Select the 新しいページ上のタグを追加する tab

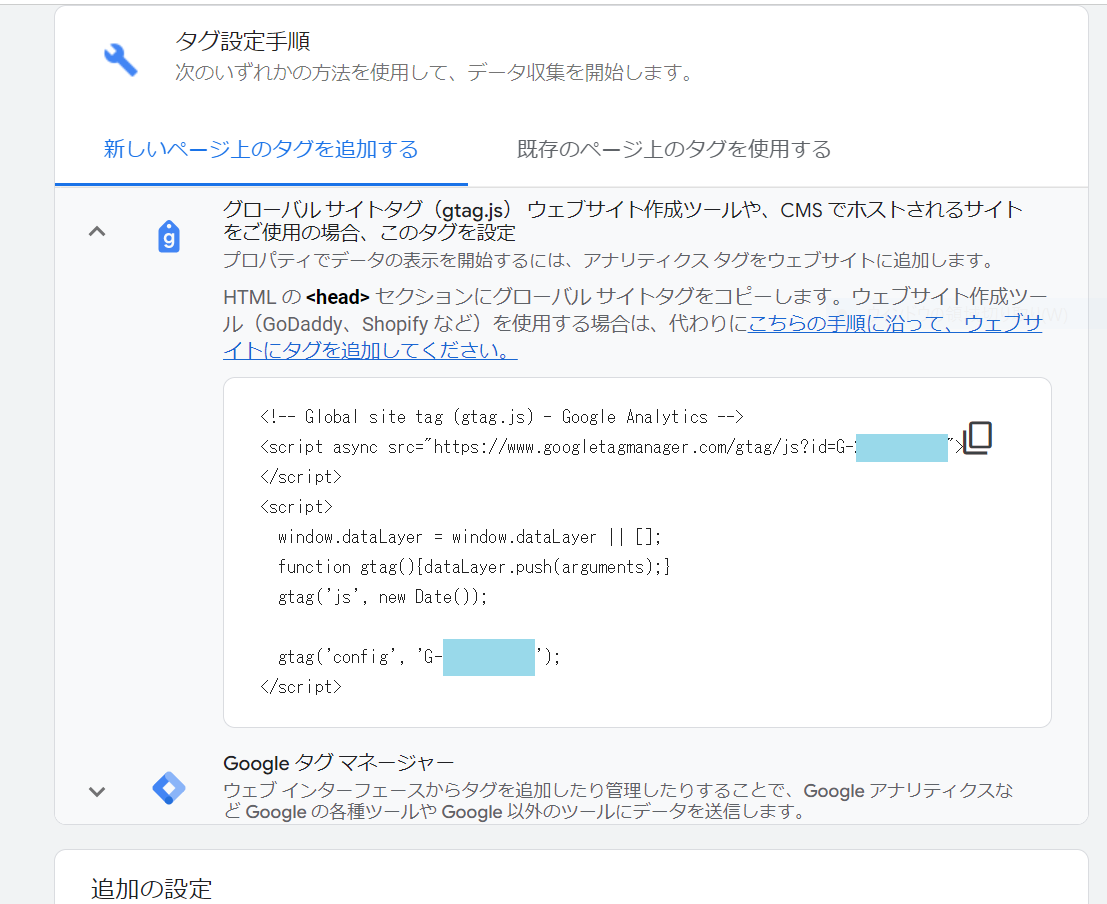[261, 149]
